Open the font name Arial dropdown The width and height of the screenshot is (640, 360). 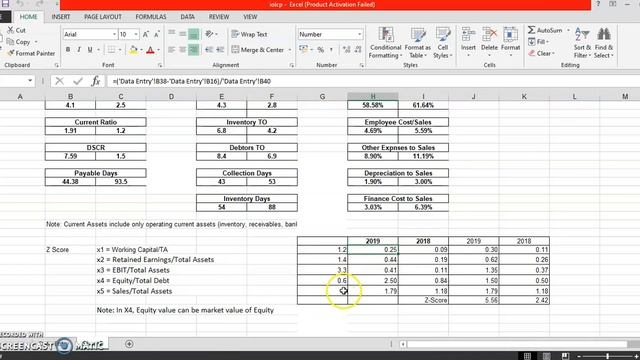click(x=114, y=34)
